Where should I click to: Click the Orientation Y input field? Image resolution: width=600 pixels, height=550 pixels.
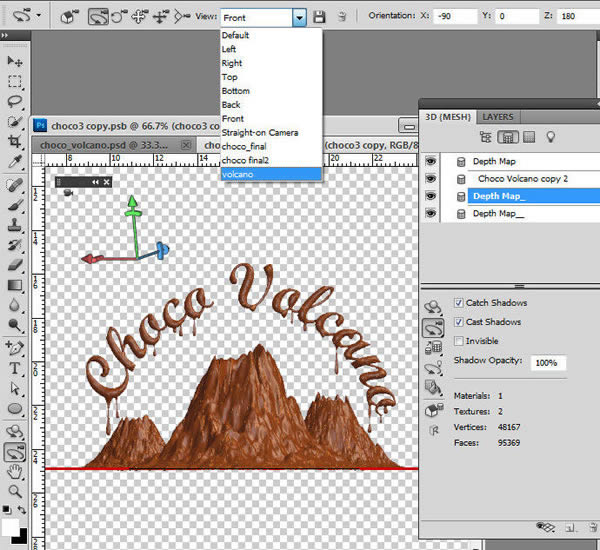[516, 16]
